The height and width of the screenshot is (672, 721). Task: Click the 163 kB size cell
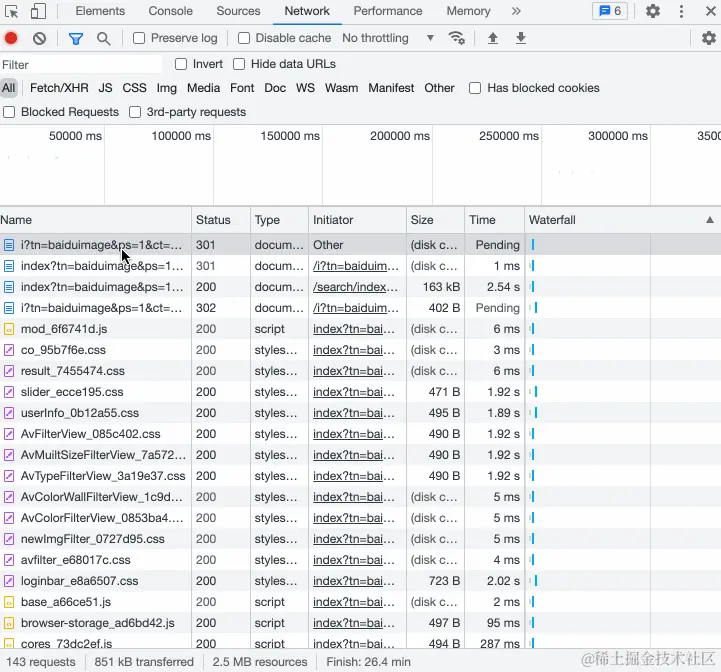435,287
